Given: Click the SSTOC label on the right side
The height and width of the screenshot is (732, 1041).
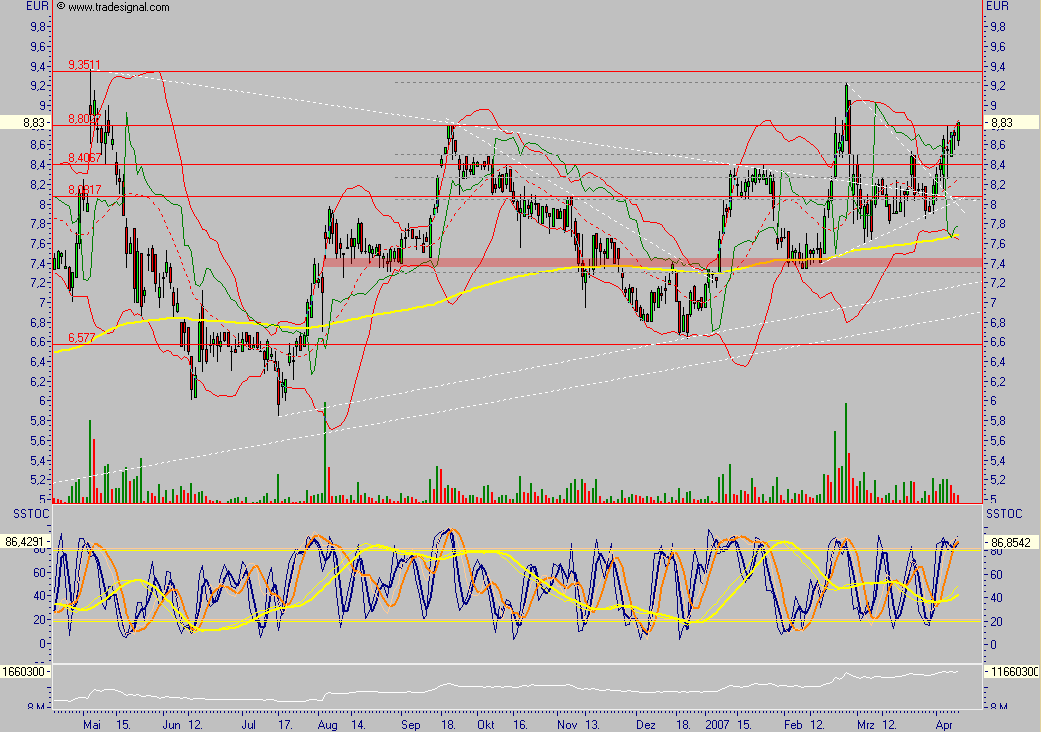Looking at the screenshot, I should (x=1004, y=514).
